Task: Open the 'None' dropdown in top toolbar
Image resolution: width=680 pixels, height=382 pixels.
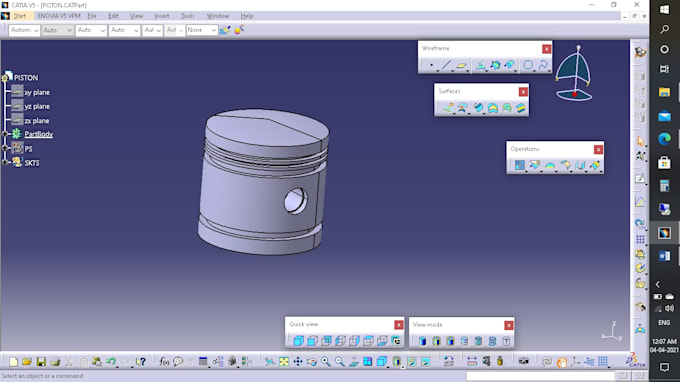Action: [202, 30]
